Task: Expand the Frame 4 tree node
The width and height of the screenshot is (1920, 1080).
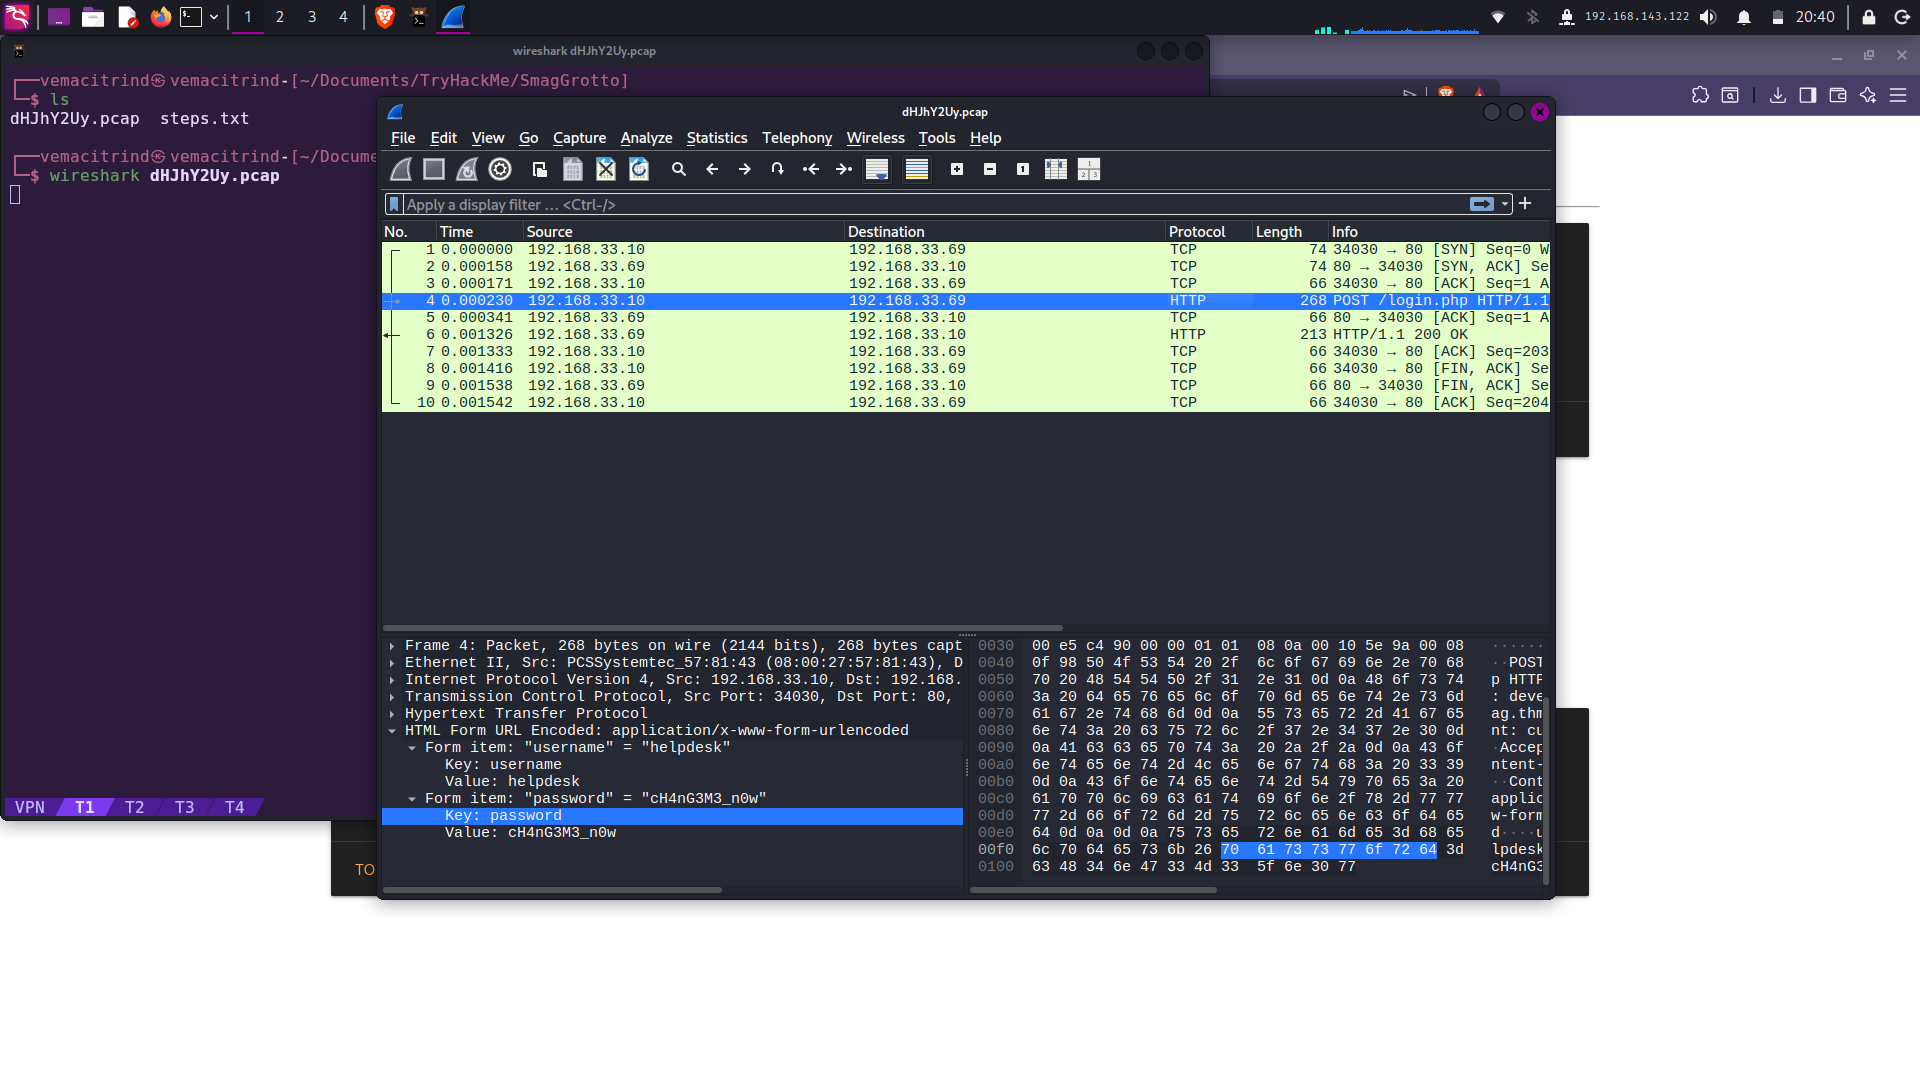Action: click(x=392, y=646)
